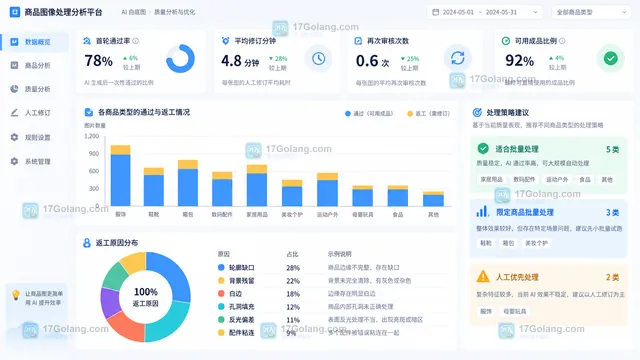Click the clock icon in 4.8 分钟 card

tap(319, 58)
